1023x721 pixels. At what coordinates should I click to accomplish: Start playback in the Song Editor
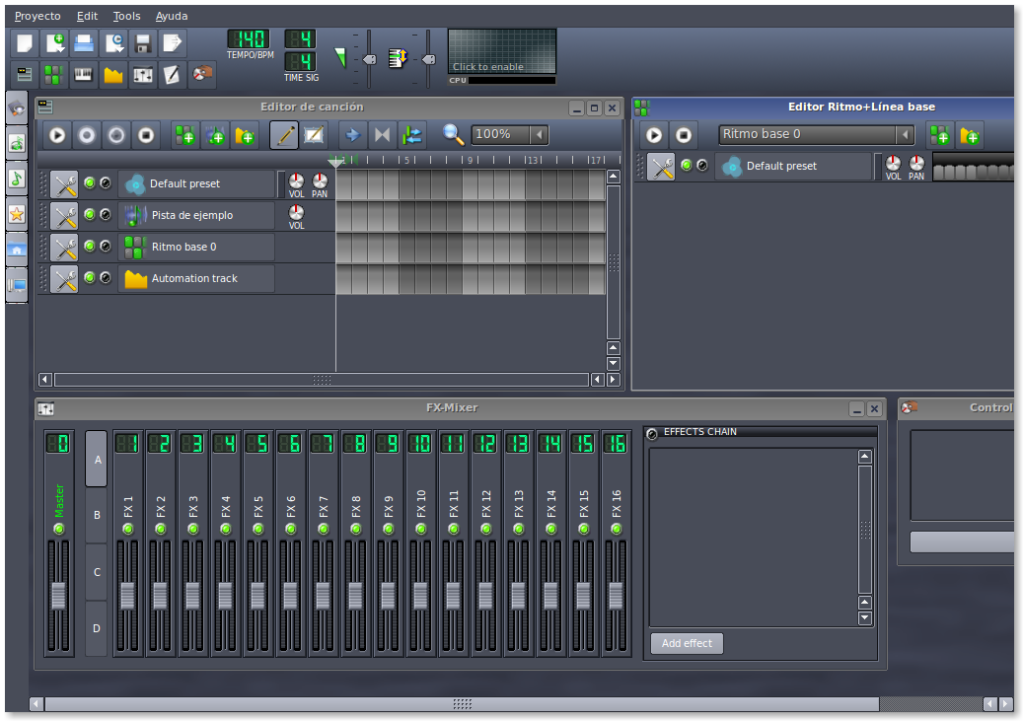point(57,136)
